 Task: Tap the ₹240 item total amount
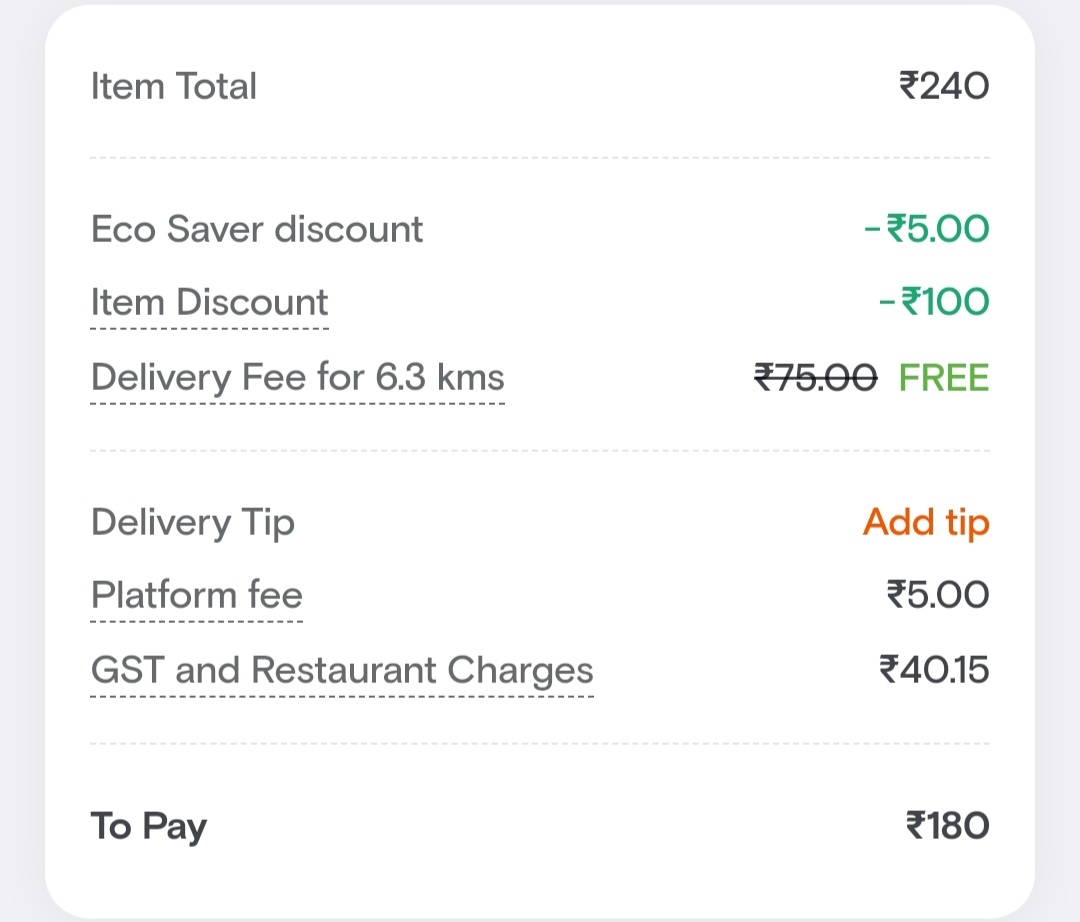(x=944, y=86)
